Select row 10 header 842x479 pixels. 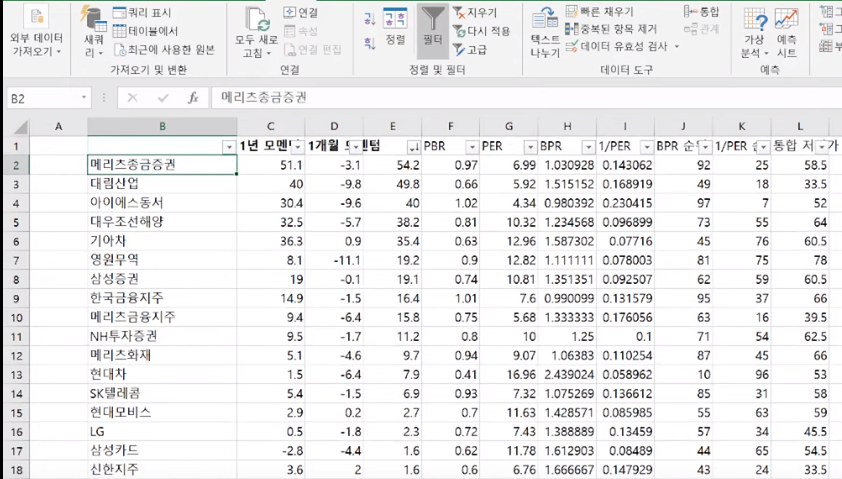[16, 317]
